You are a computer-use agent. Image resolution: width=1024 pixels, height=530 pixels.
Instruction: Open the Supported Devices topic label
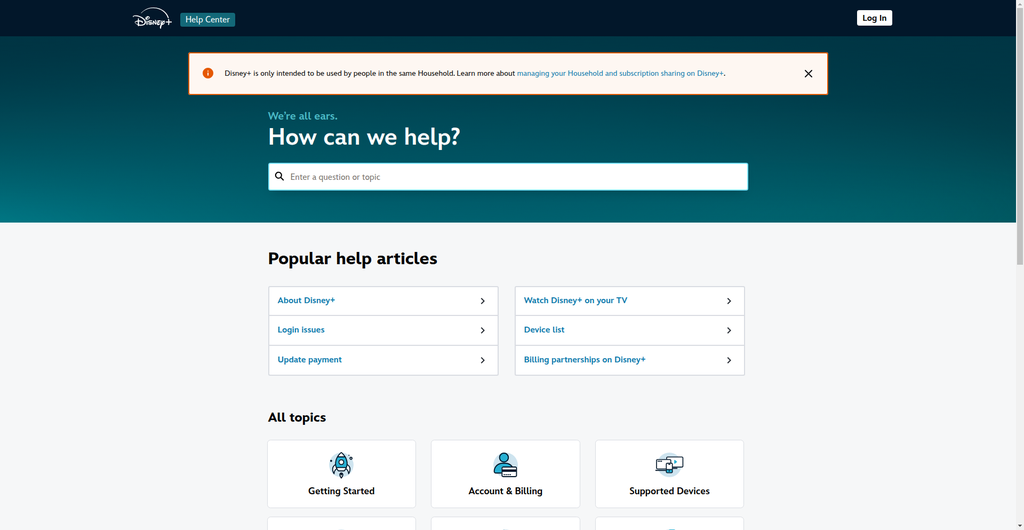pos(669,491)
